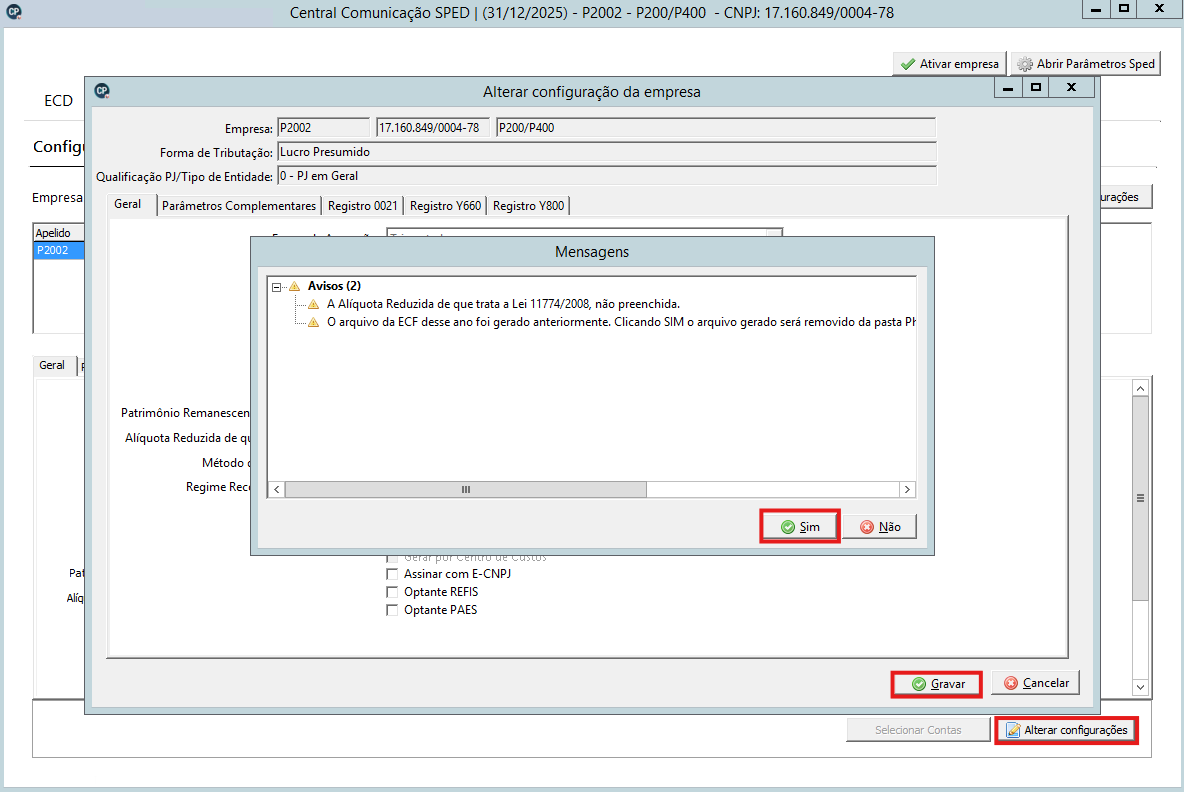
Task: Toggle the Assinar com E-CNPJ checkbox
Action: tap(392, 575)
